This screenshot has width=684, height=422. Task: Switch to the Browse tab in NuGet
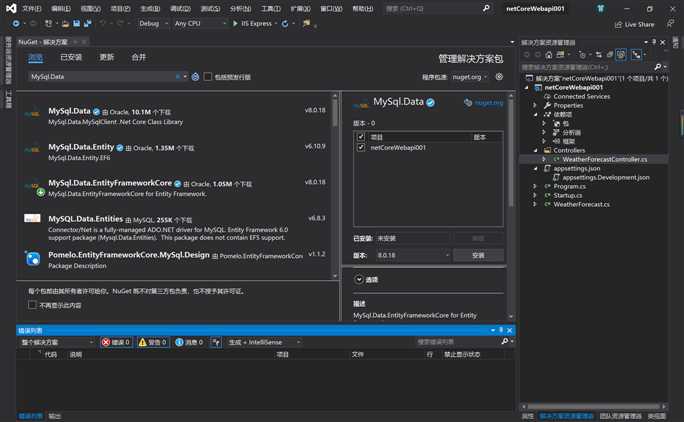point(35,57)
